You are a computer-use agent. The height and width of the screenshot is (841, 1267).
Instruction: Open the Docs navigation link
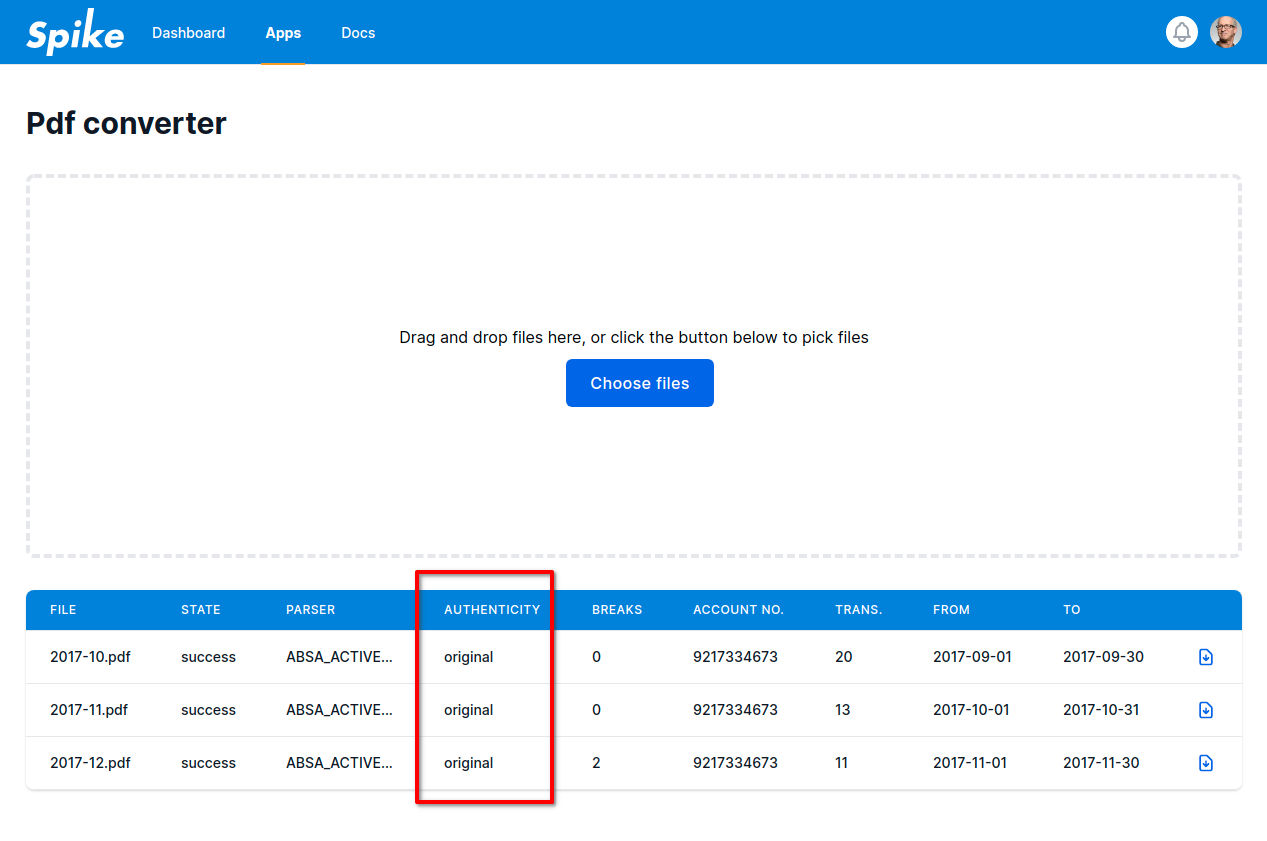coord(358,33)
